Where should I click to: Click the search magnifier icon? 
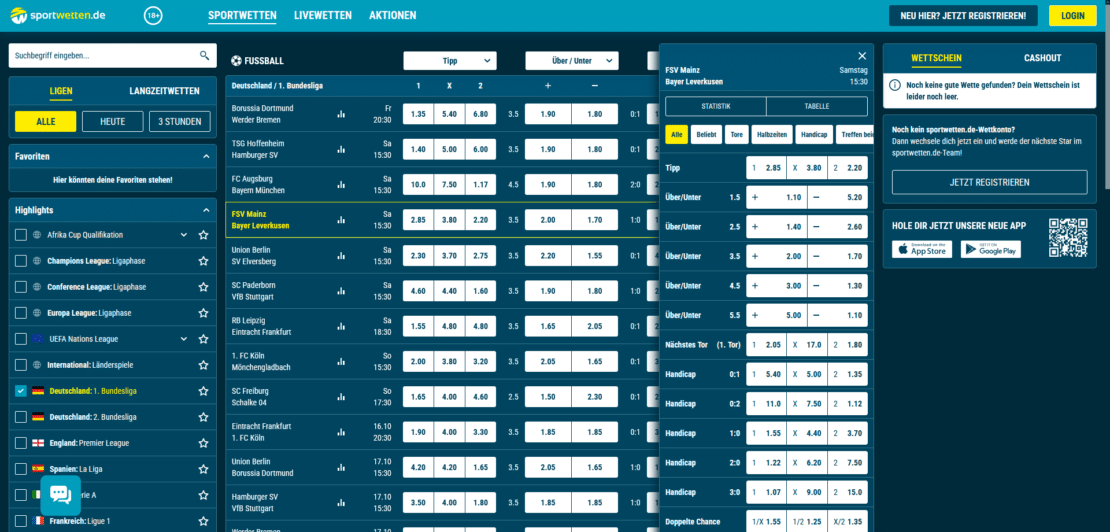(x=205, y=55)
